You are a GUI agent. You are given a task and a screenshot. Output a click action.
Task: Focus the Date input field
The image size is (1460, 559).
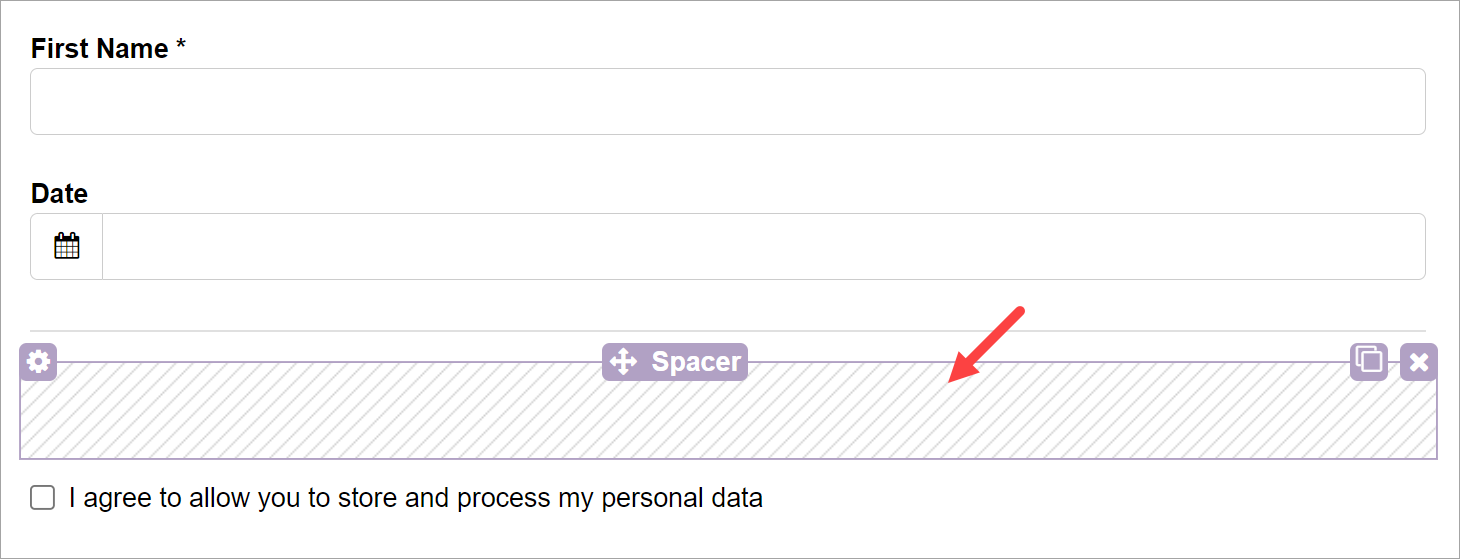(x=763, y=246)
